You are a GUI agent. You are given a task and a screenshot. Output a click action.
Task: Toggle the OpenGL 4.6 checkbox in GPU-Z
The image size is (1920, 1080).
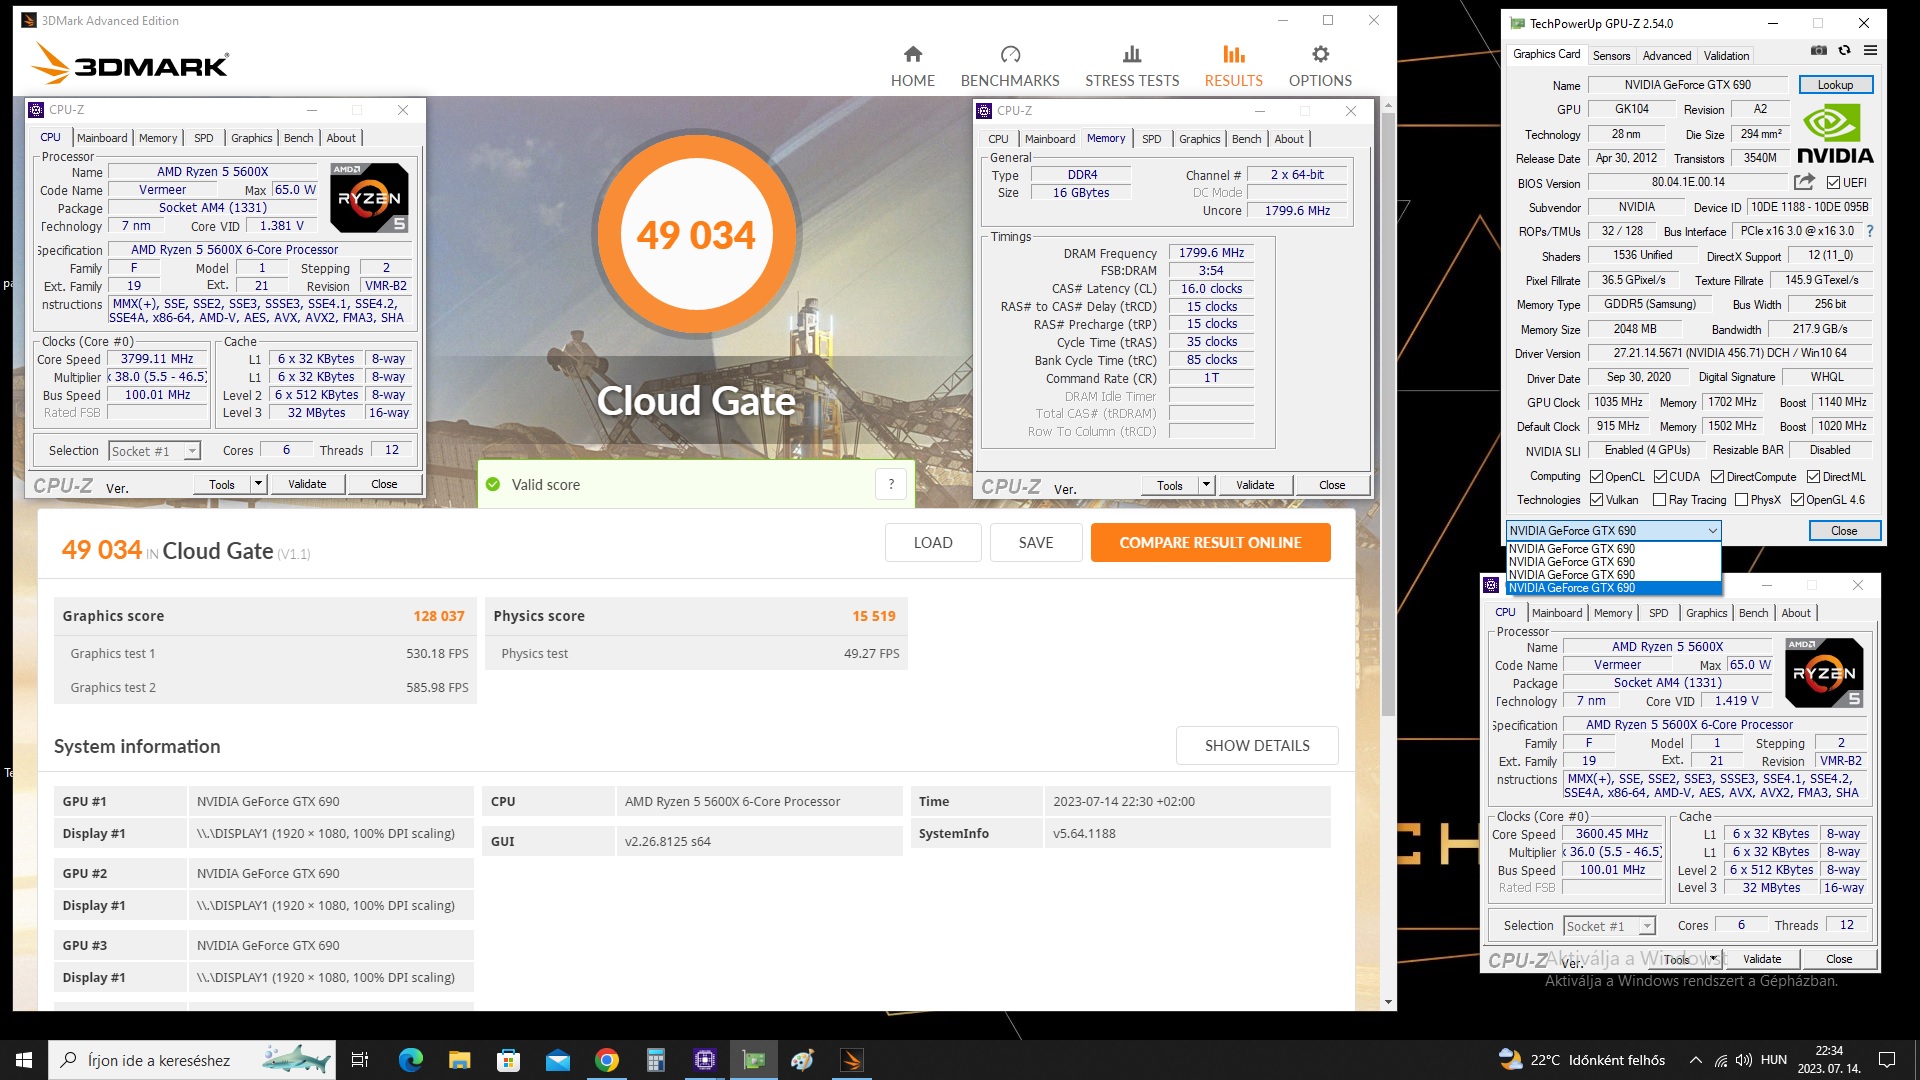click(1797, 500)
